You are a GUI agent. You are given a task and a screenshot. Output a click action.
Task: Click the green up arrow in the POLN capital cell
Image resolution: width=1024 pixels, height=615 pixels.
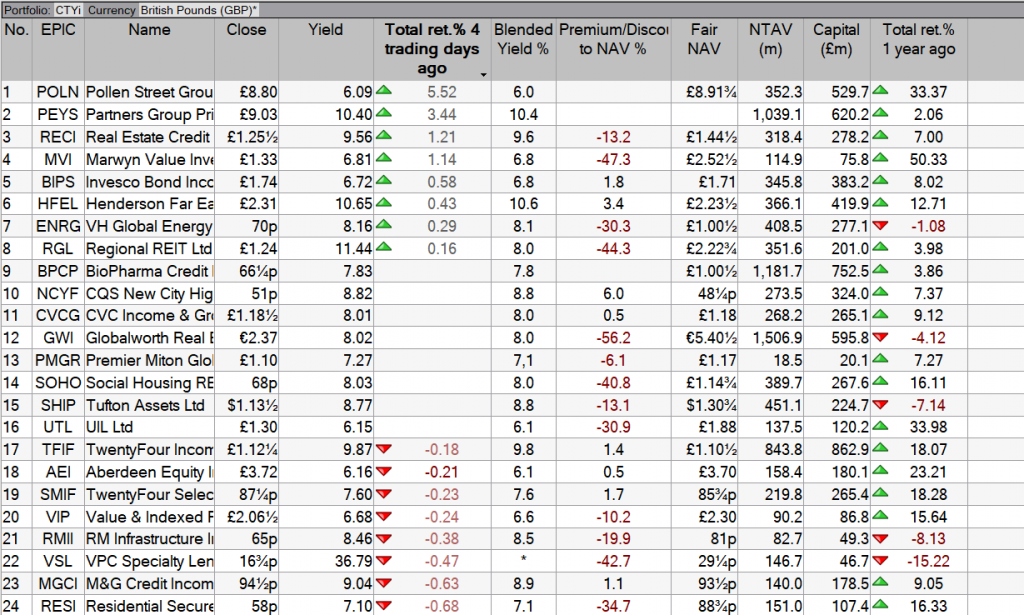[880, 91]
